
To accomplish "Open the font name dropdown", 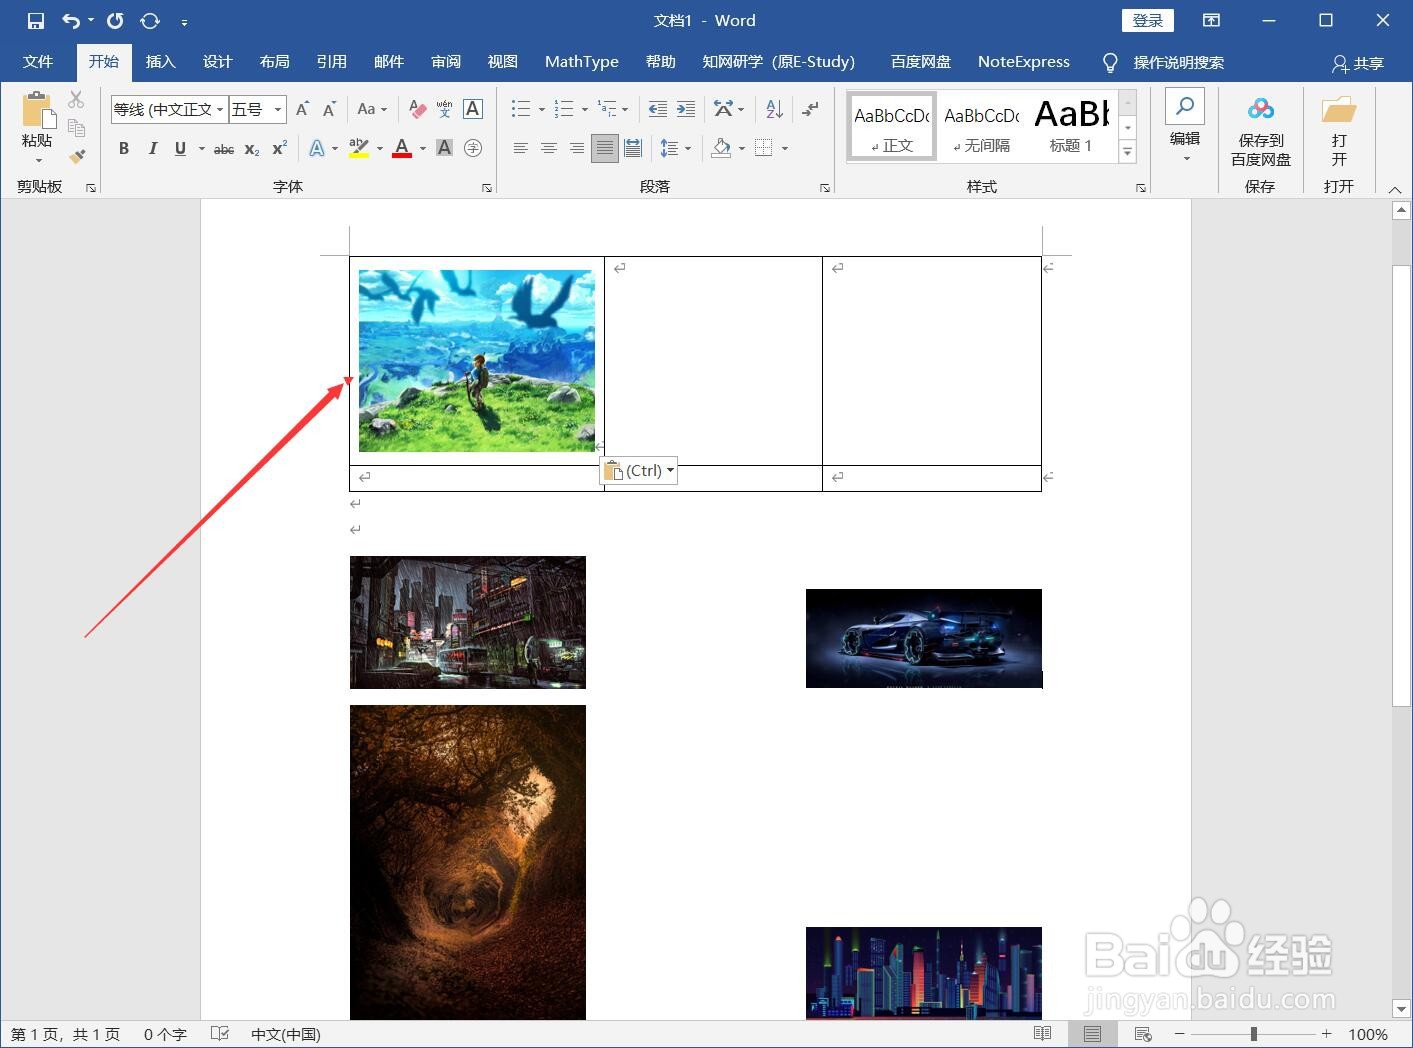I will (220, 110).
